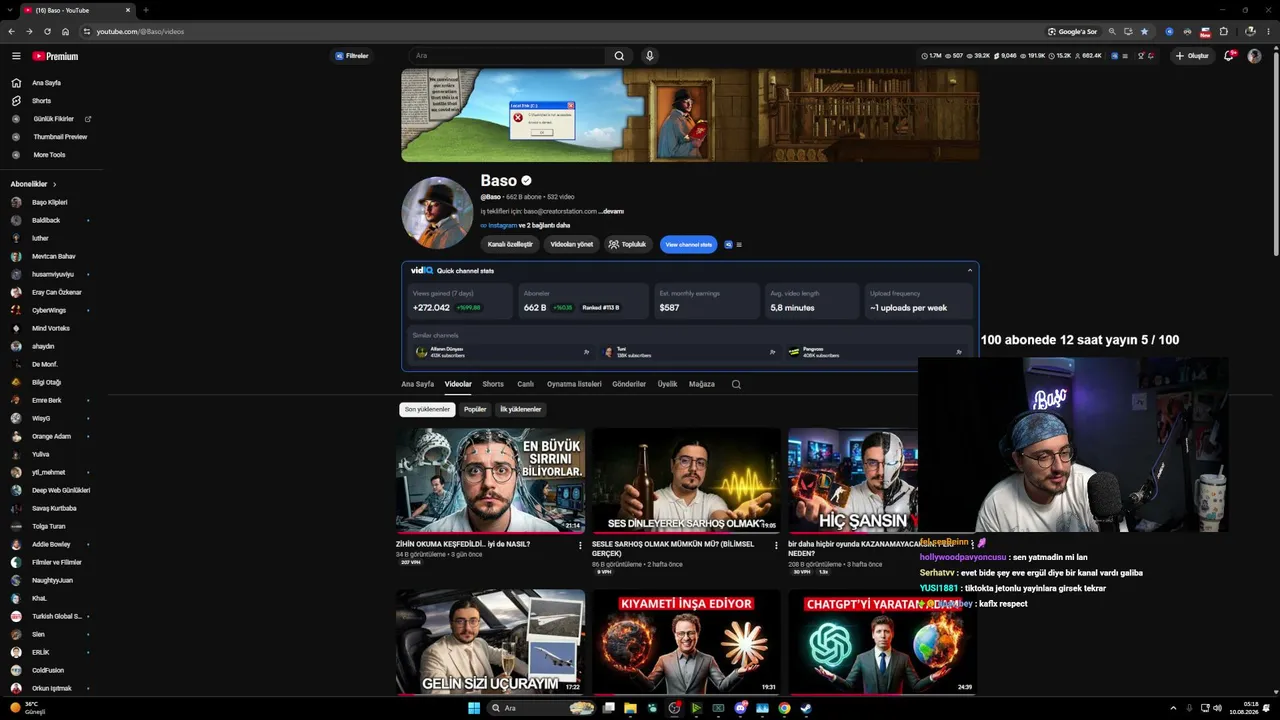Click View channel stats button
The image size is (1280, 720).
[x=689, y=244]
